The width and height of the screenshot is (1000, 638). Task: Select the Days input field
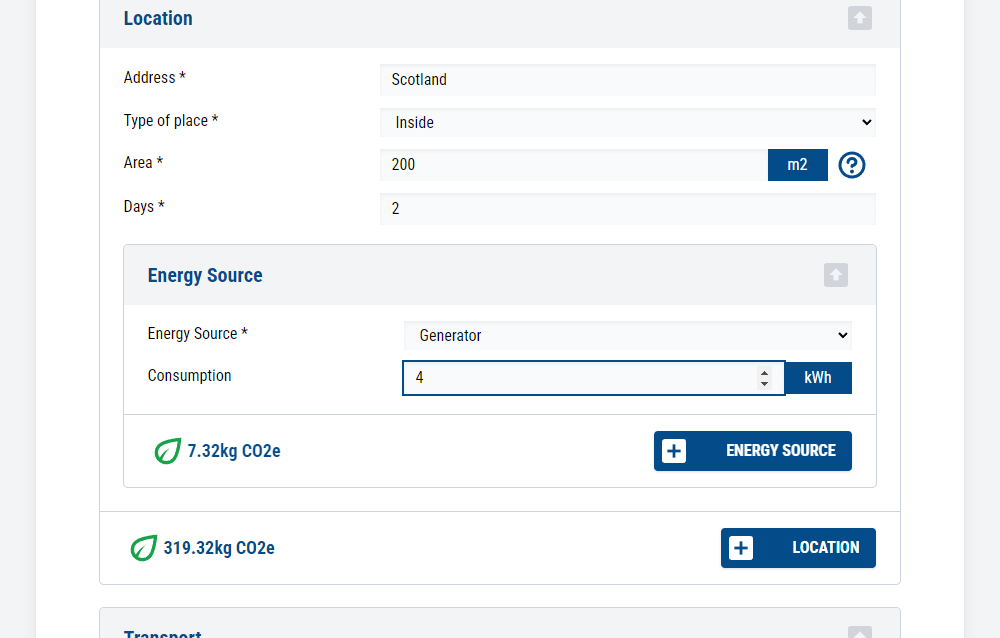point(627,208)
